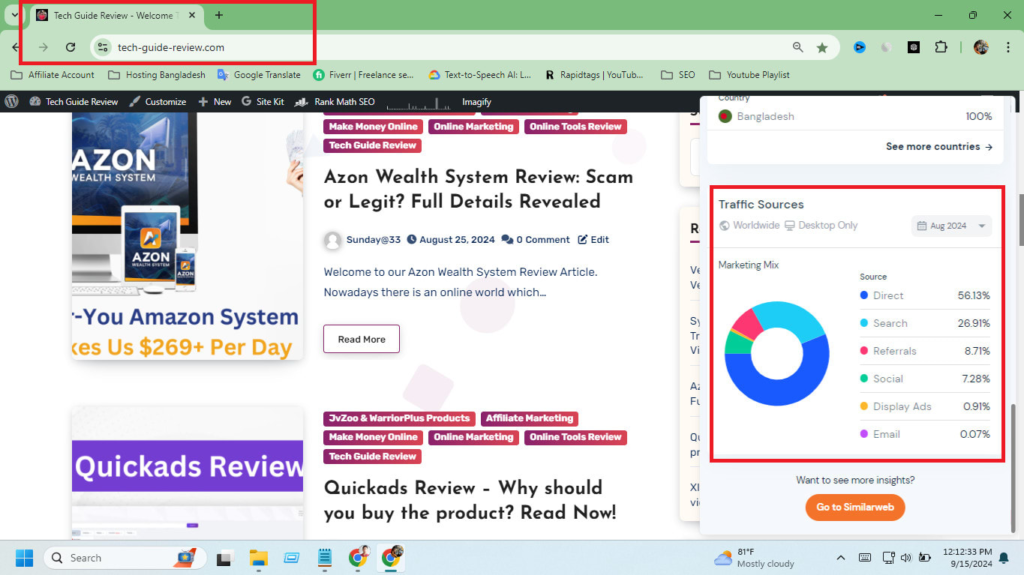The image size is (1024, 575).
Task: Click Read More for Azon Wealth review
Action: coord(361,339)
